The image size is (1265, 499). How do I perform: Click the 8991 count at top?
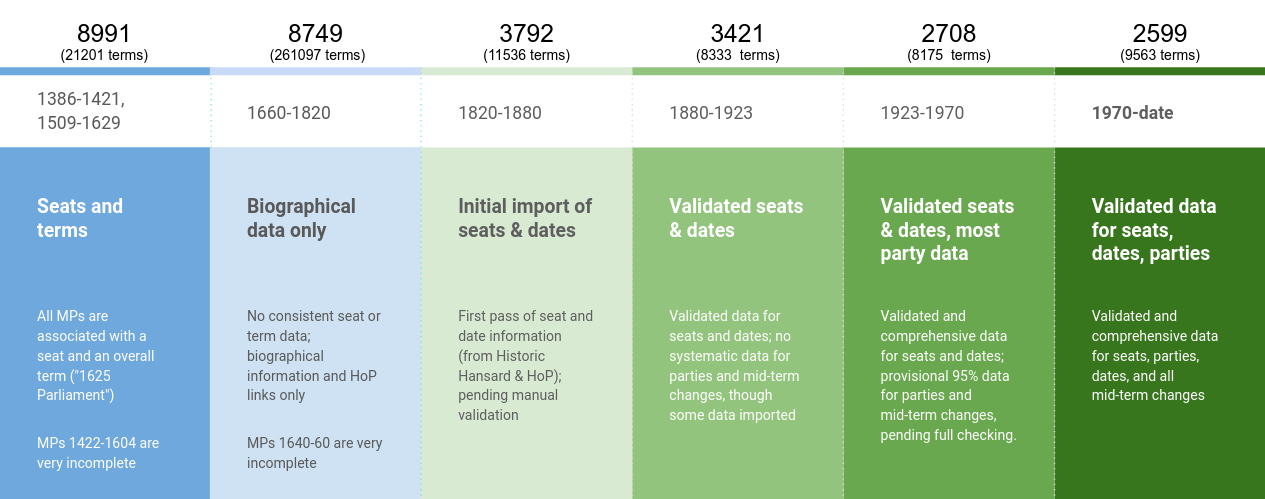pos(104,34)
